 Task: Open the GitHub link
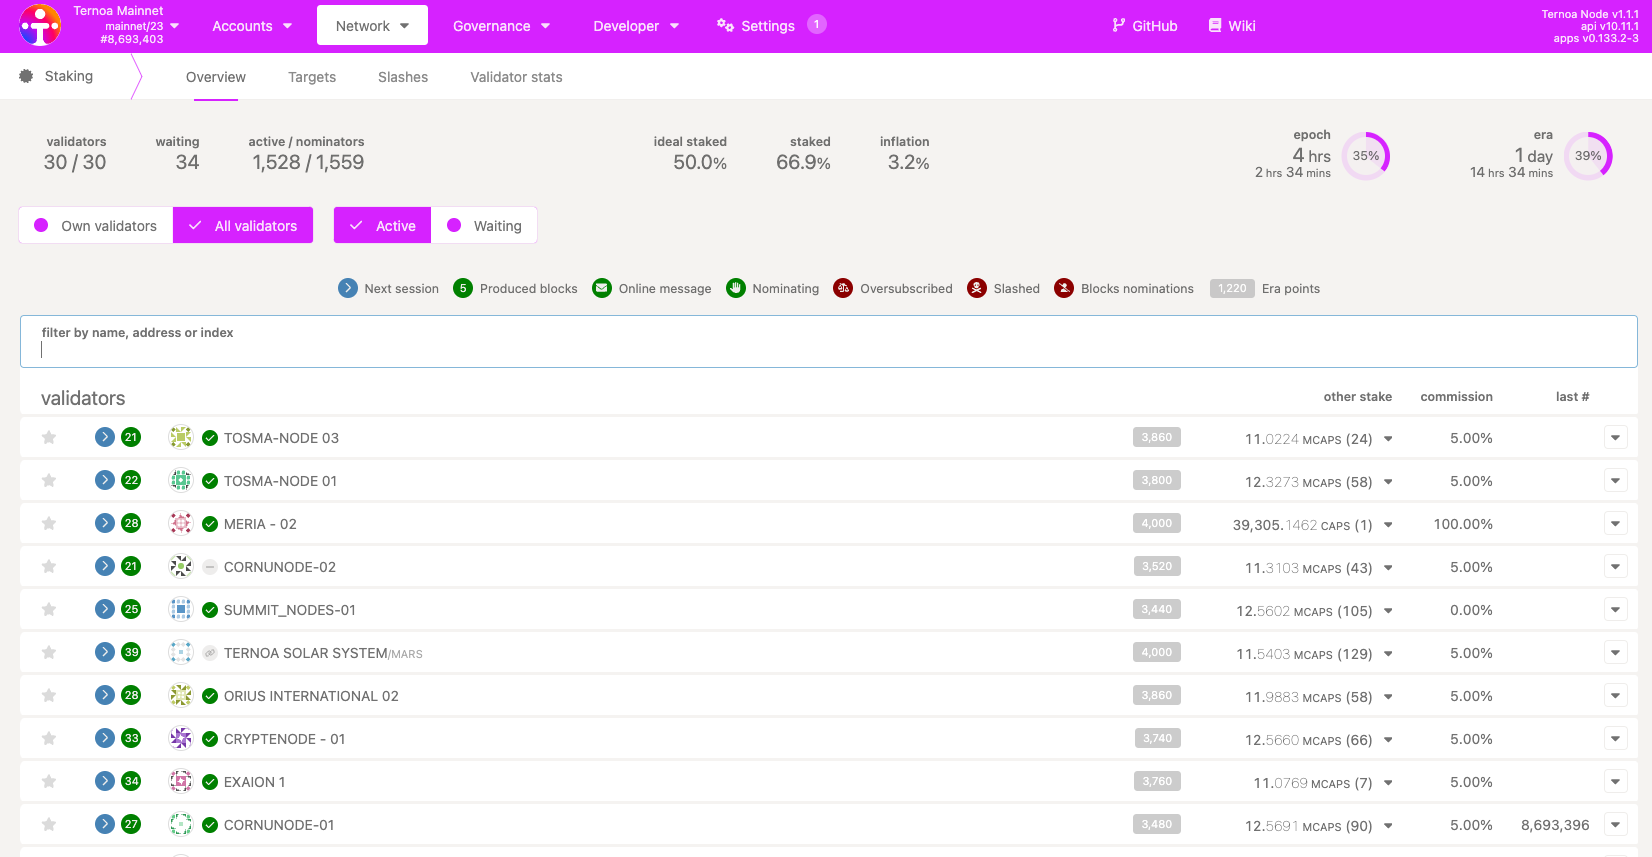pos(1144,26)
